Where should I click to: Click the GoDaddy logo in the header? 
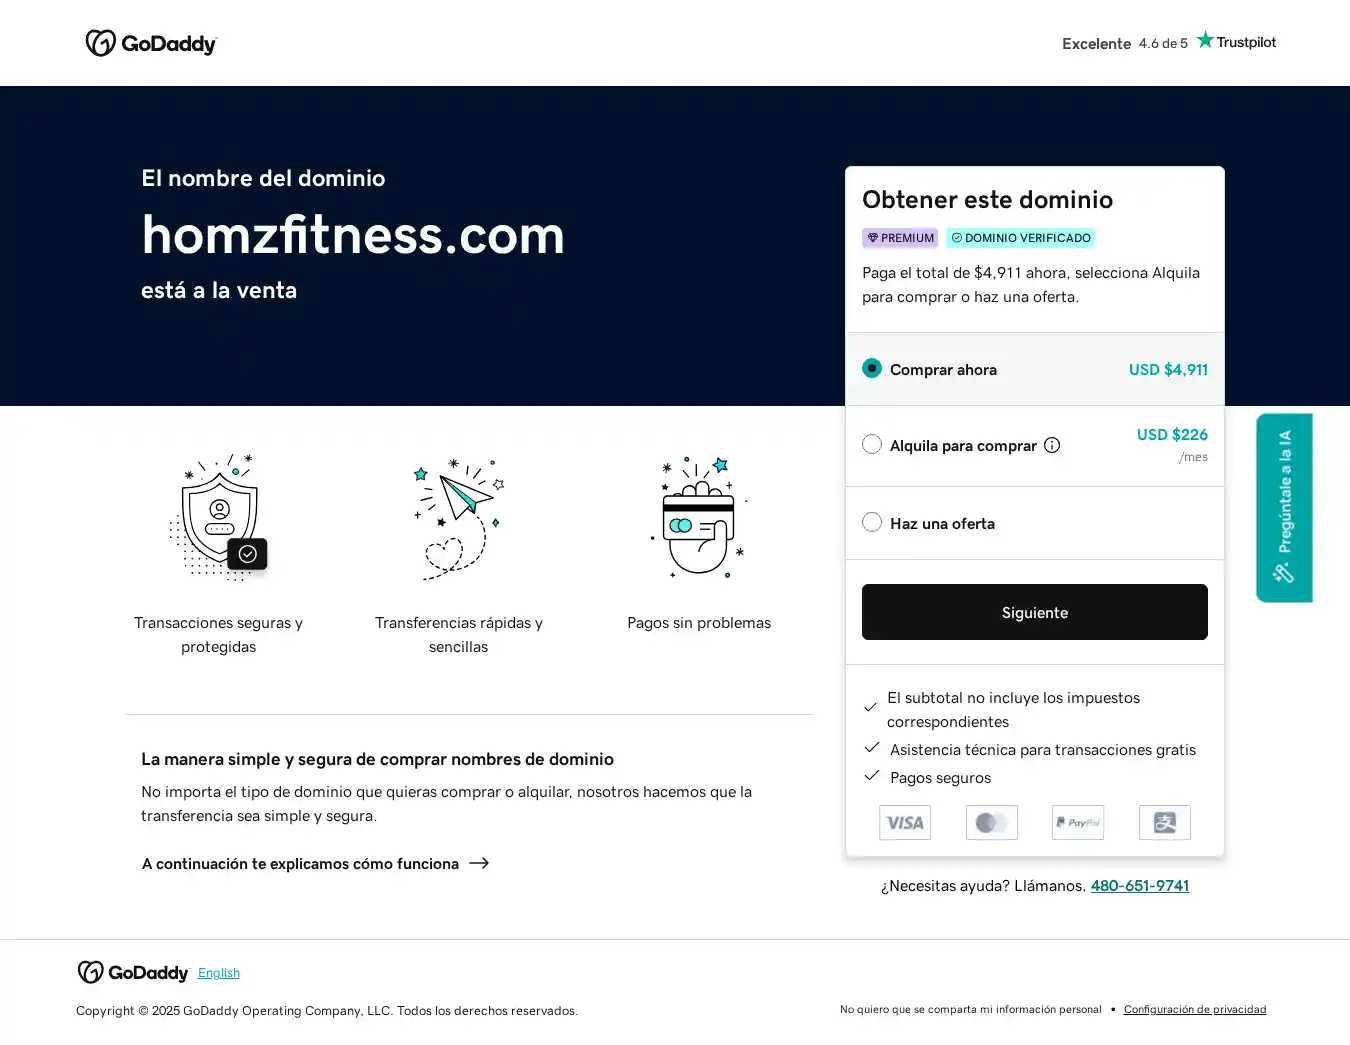point(151,43)
